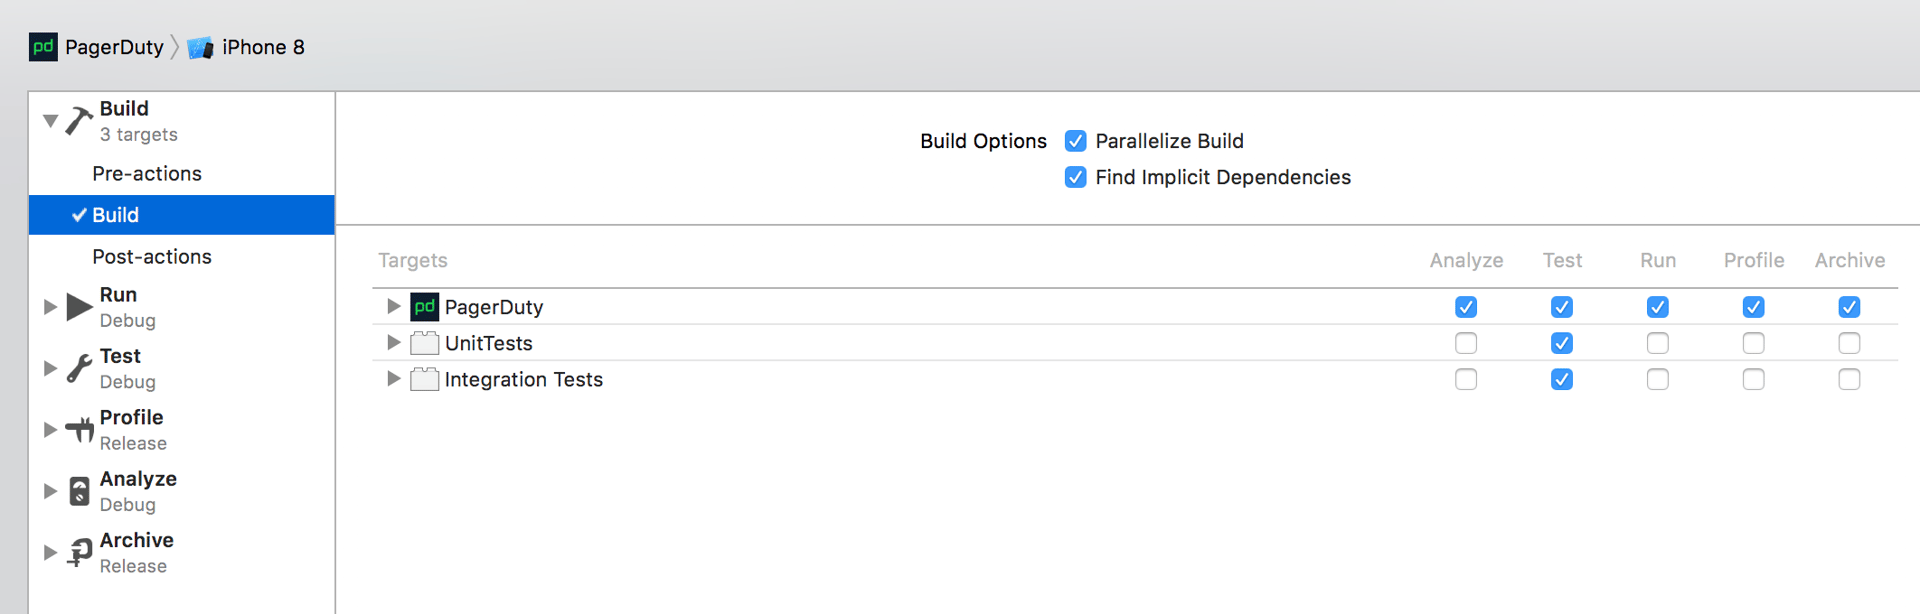Enable Analyze for the UnitTests target
This screenshot has width=1920, height=614.
[x=1466, y=343]
